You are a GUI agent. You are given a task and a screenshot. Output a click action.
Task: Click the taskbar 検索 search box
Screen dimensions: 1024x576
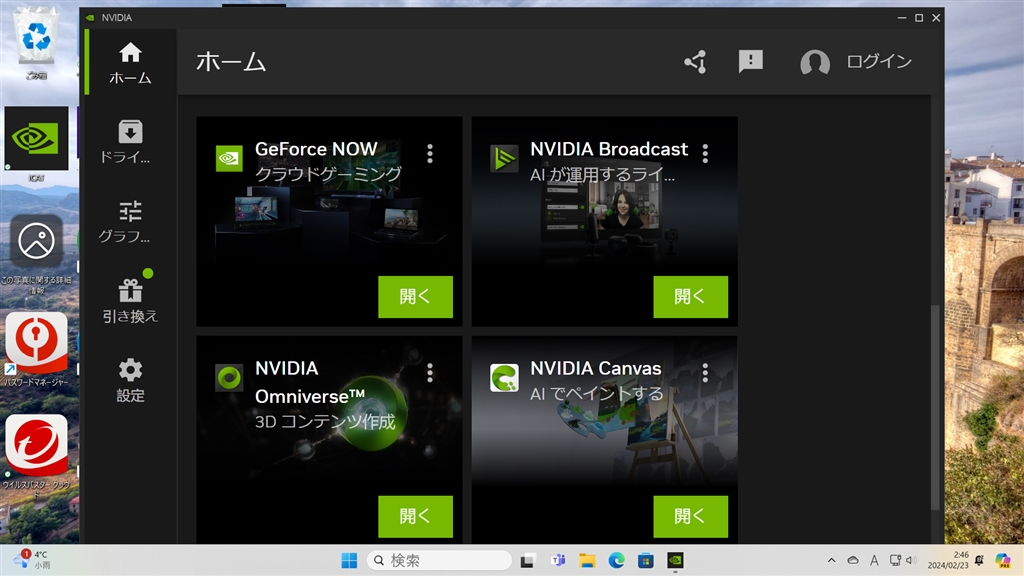[439, 560]
